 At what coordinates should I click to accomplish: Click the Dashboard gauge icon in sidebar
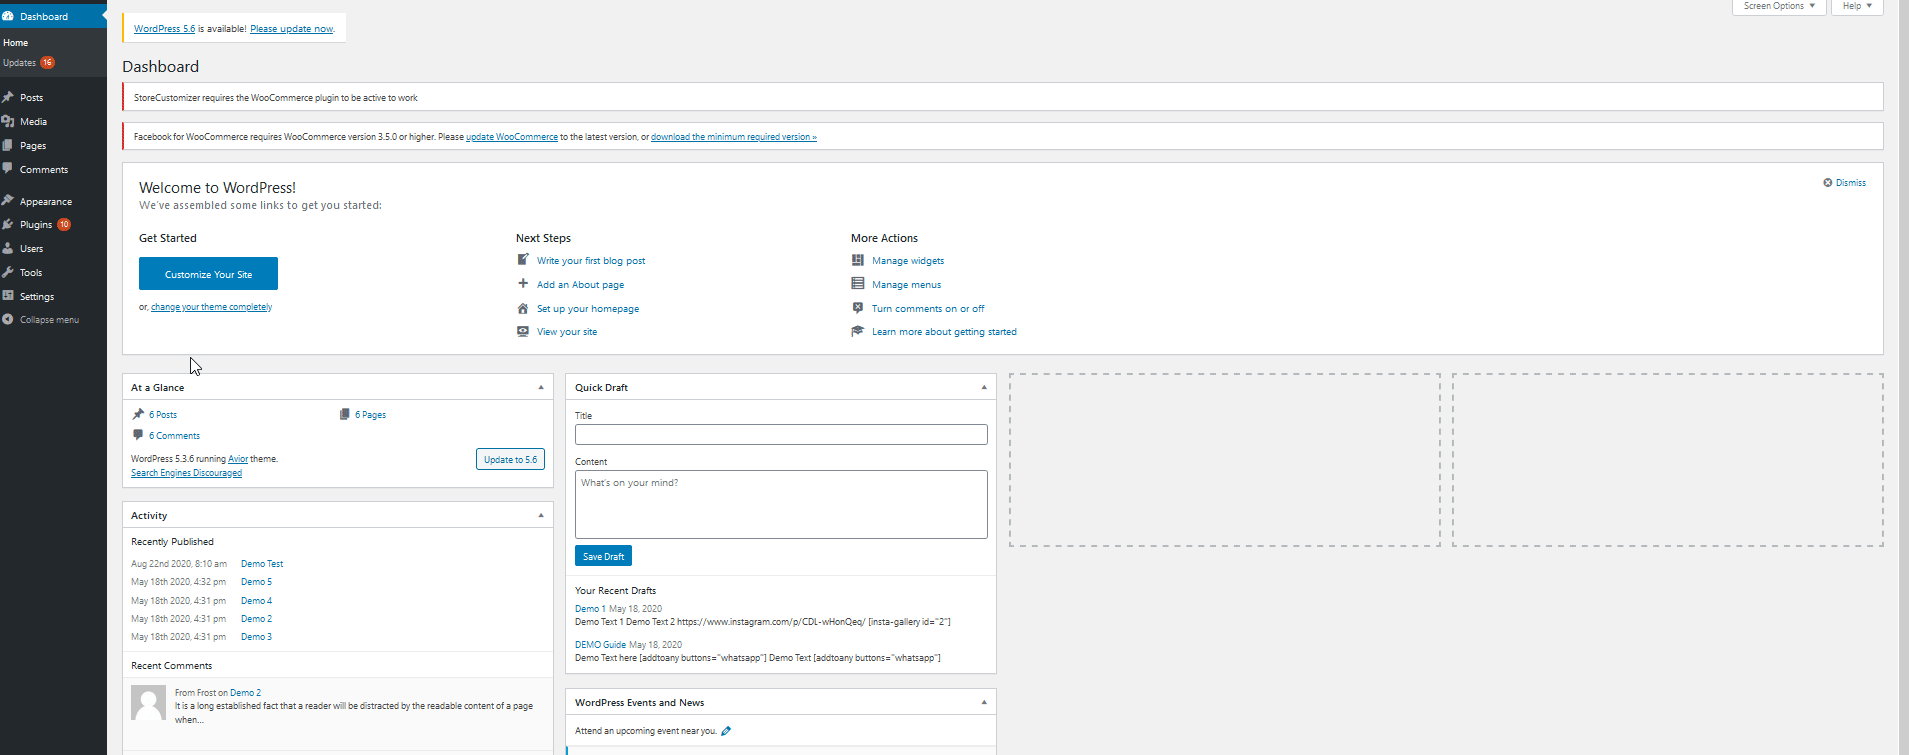tap(8, 16)
